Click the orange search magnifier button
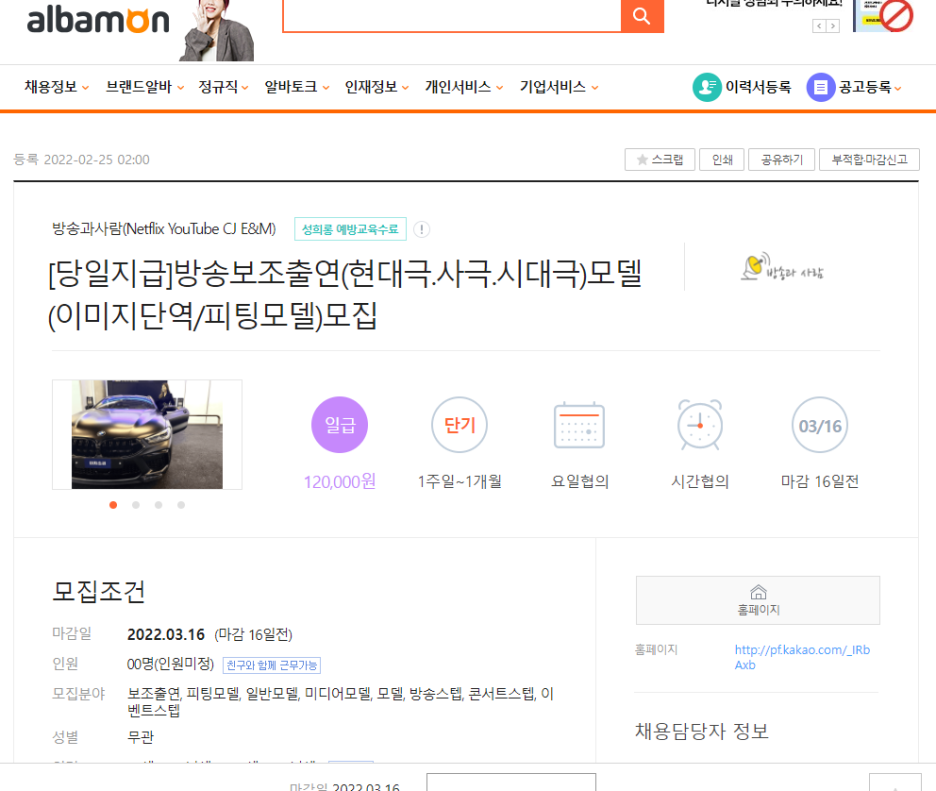This screenshot has height=791, width=936. tap(642, 16)
